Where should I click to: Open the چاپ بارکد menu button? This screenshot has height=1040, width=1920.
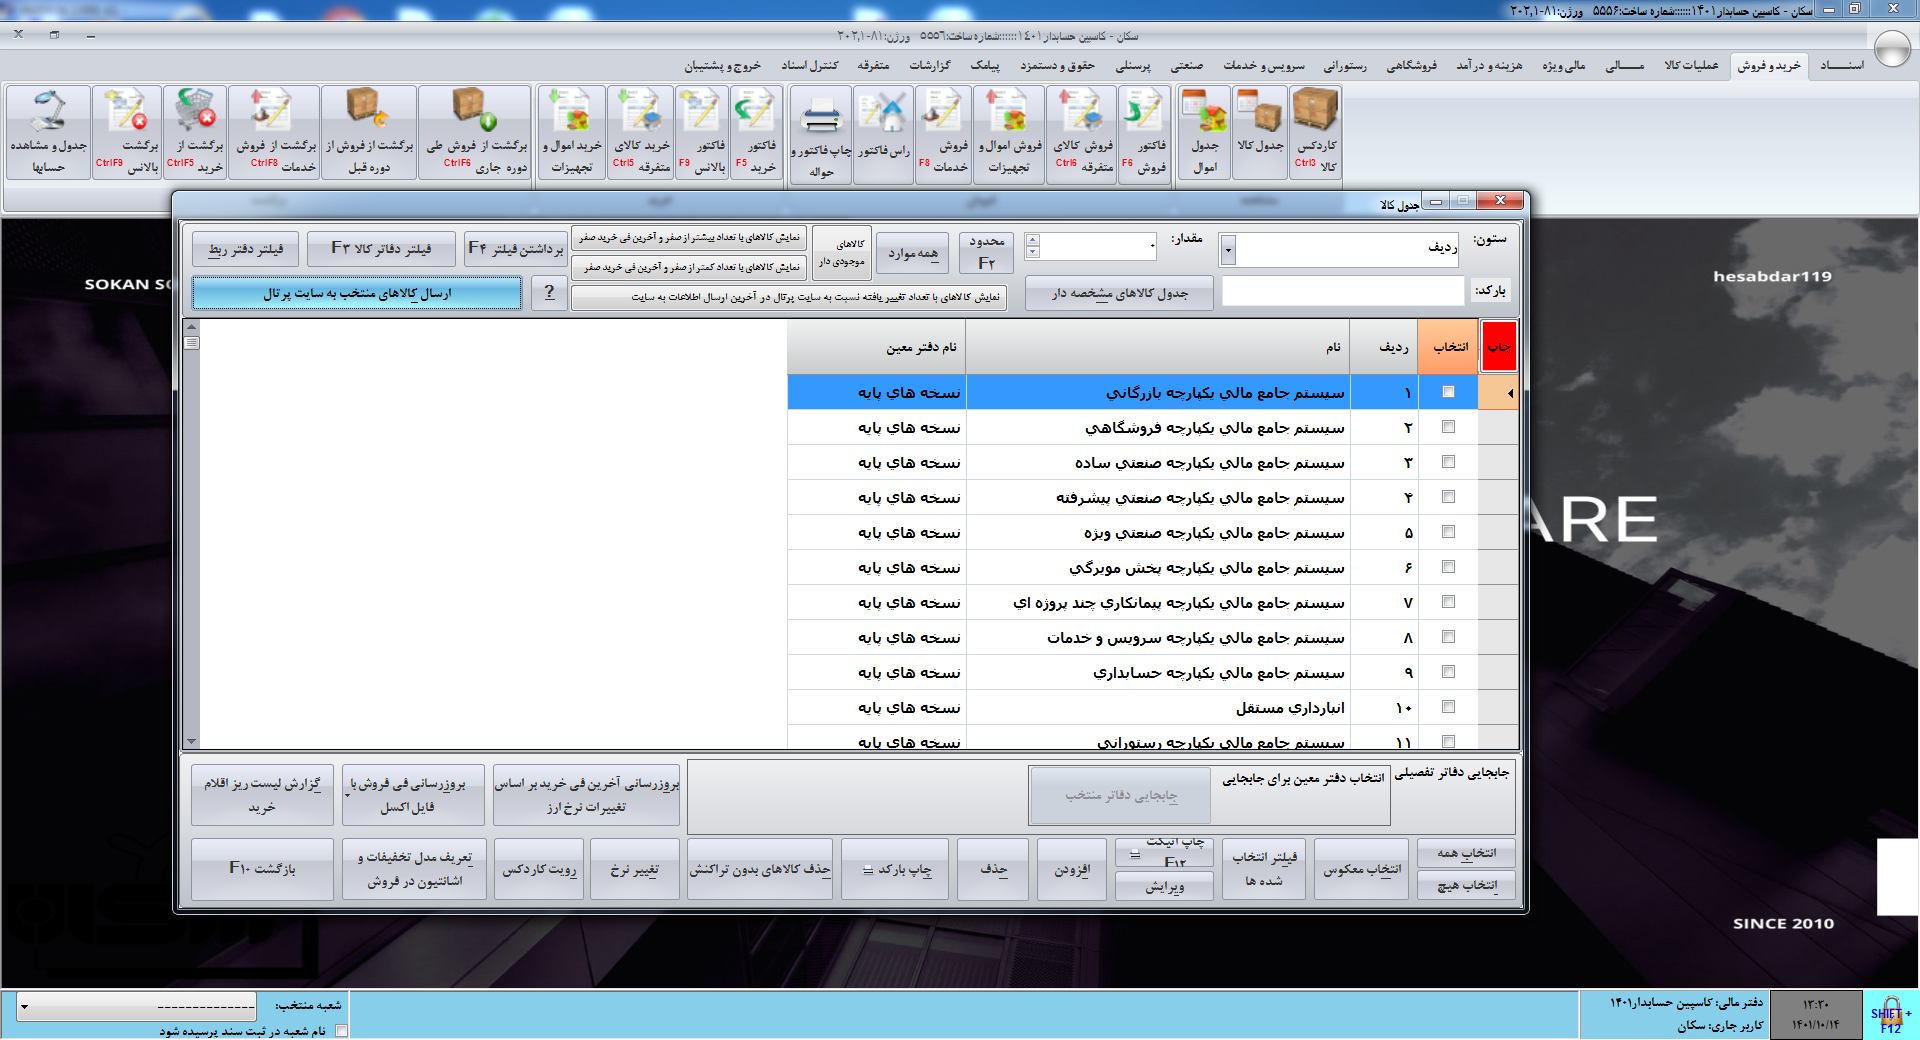(894, 869)
